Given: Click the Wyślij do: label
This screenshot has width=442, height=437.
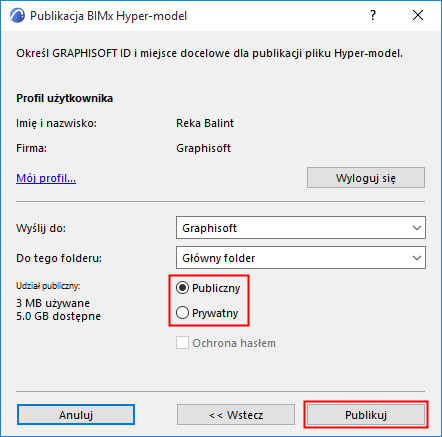Looking at the screenshot, I should click(41, 228).
